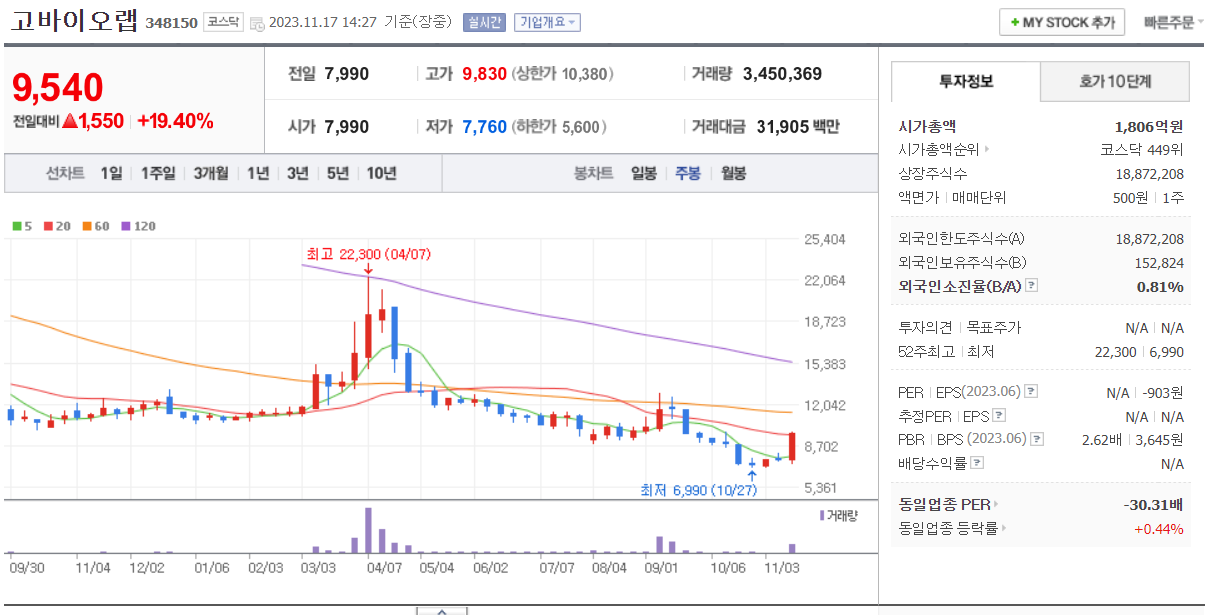Click the 거래대금 value 31,905 백만

click(x=798, y=128)
